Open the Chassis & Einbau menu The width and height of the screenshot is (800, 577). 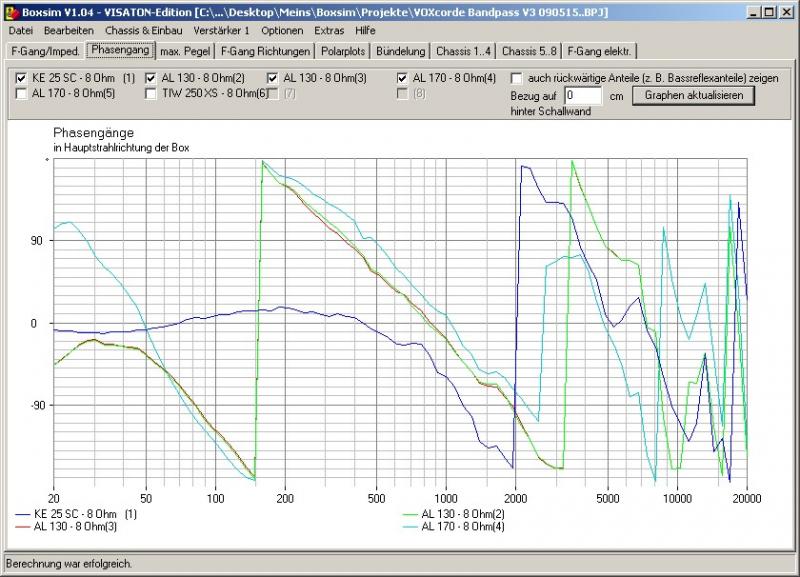pyautogui.click(x=143, y=31)
